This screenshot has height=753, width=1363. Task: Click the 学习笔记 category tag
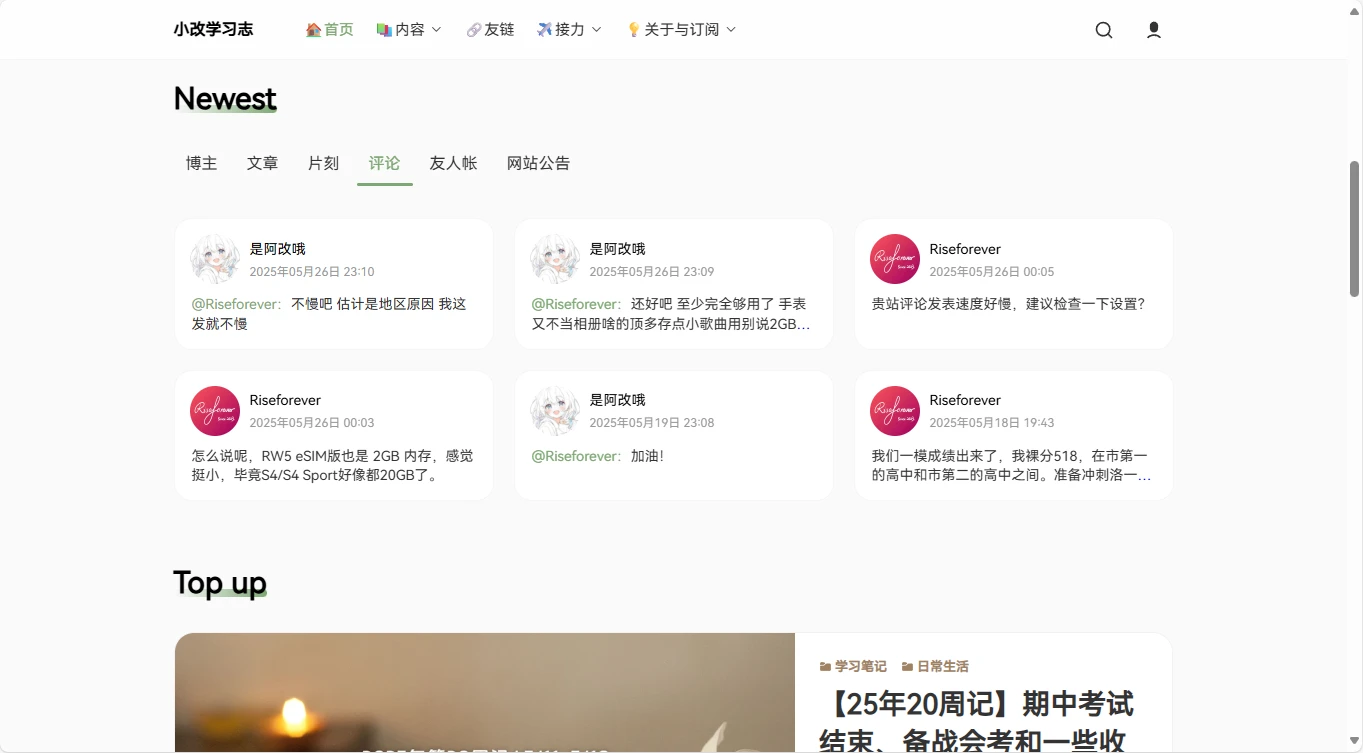click(x=853, y=666)
